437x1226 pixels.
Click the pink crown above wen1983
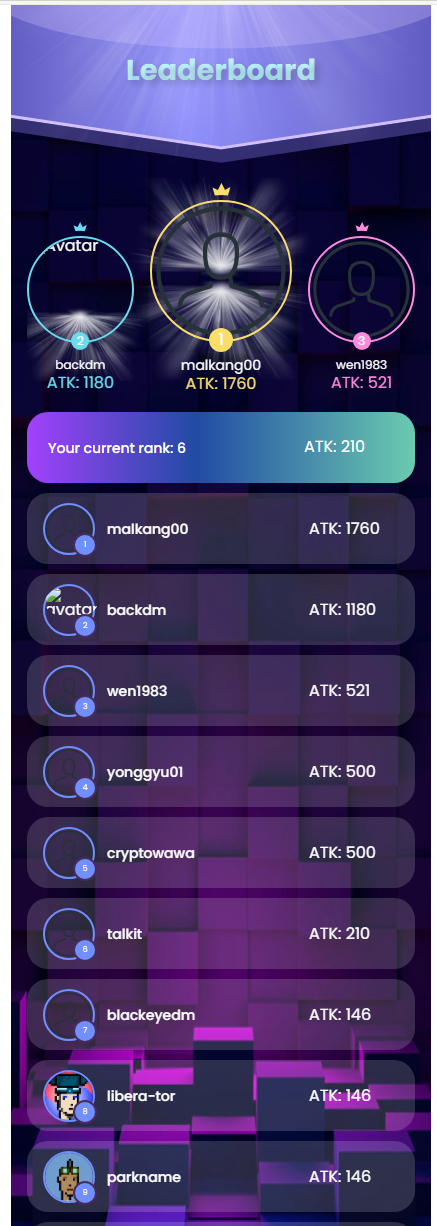pyautogui.click(x=362, y=227)
